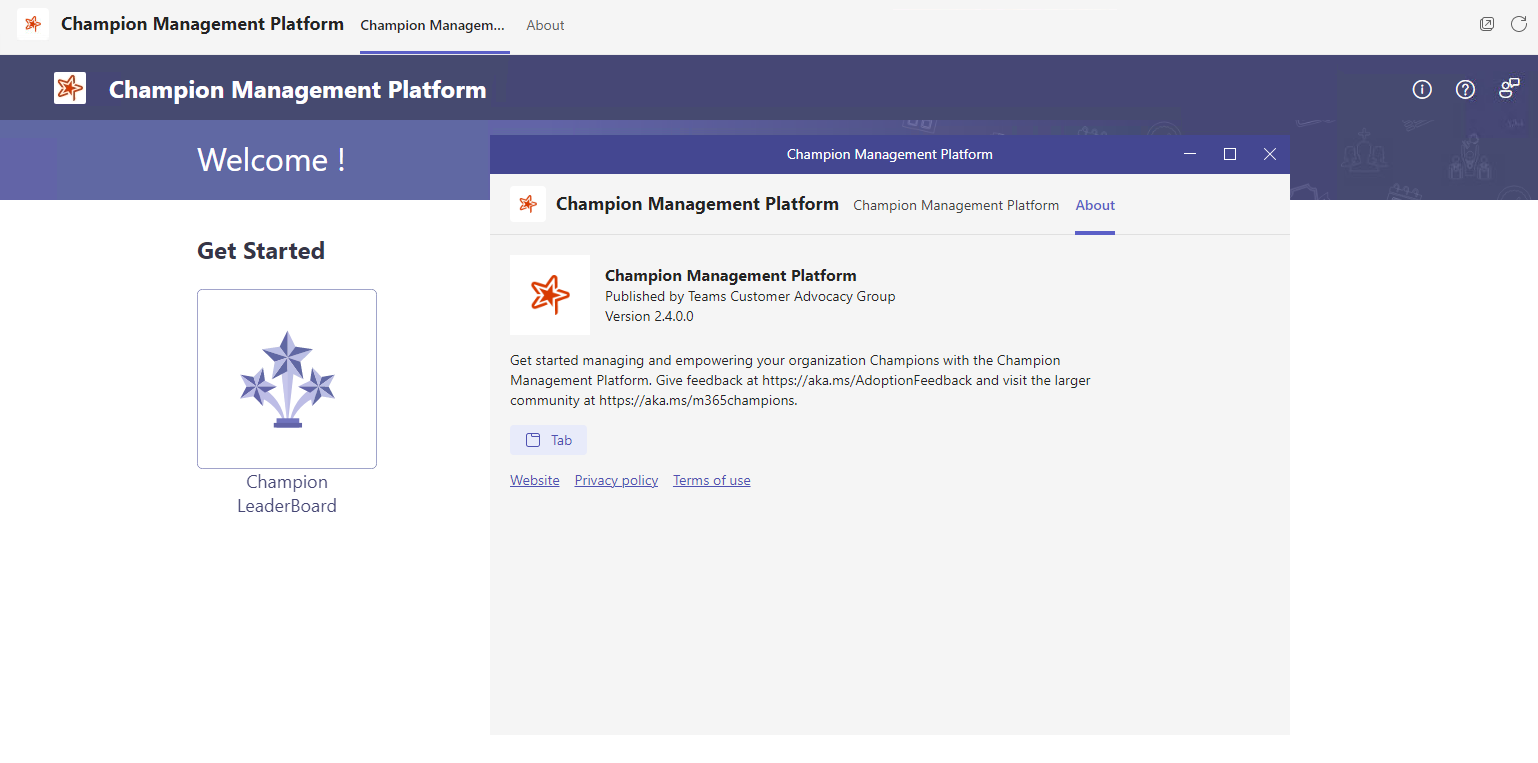Click the Tab button in the dialog
The height and width of the screenshot is (763, 1538).
point(548,439)
